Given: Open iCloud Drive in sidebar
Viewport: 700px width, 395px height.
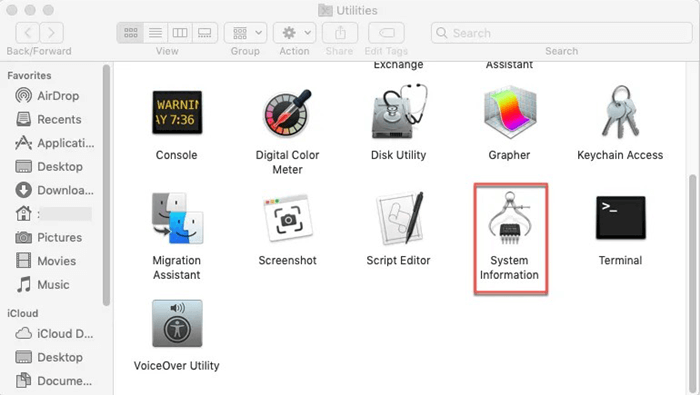Looking at the screenshot, I should (54, 333).
